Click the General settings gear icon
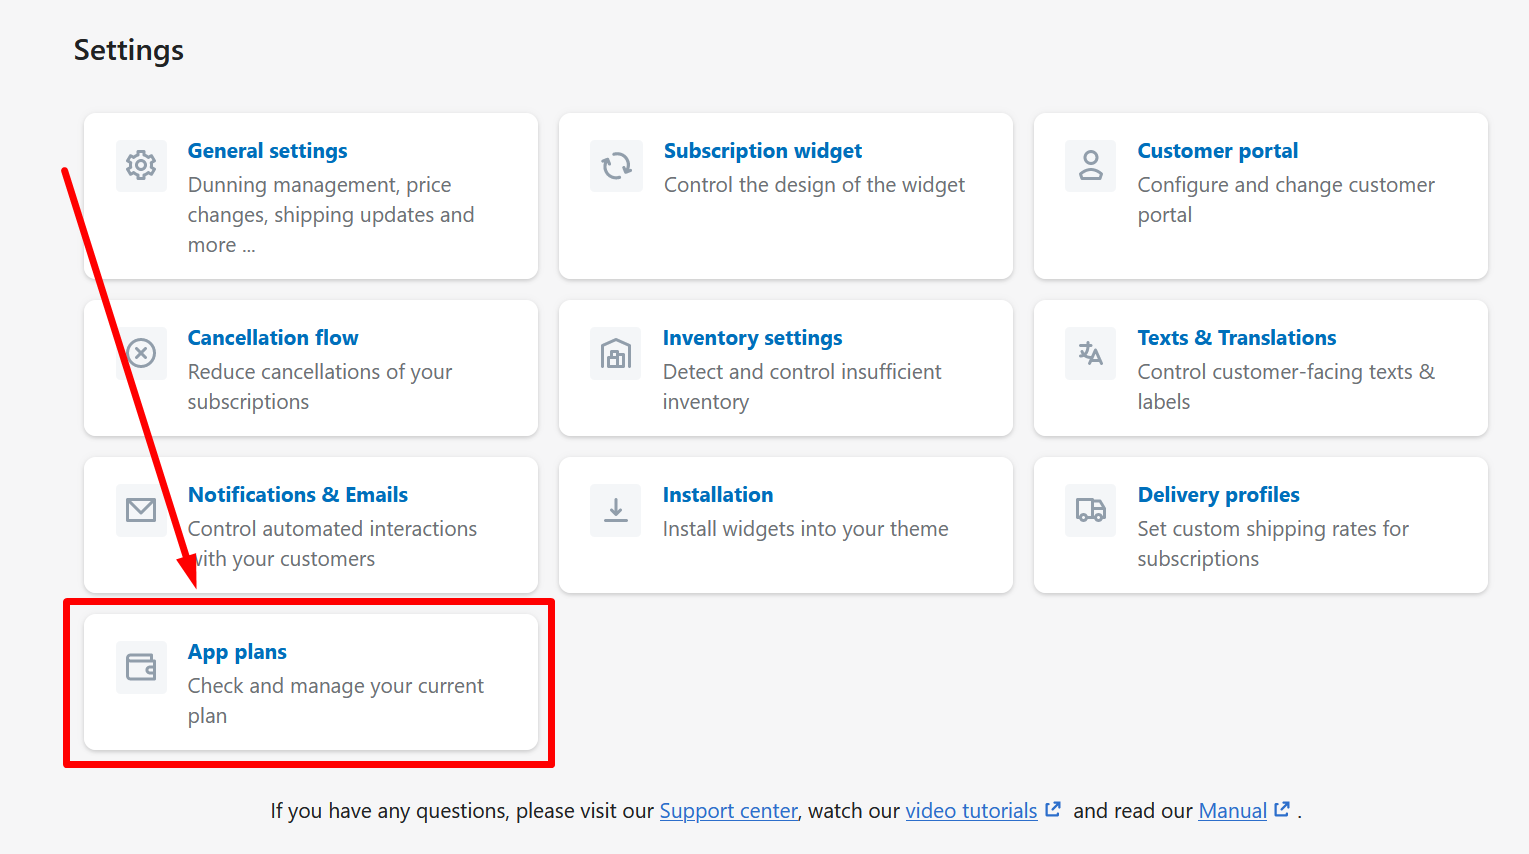1529x854 pixels. tap(141, 165)
